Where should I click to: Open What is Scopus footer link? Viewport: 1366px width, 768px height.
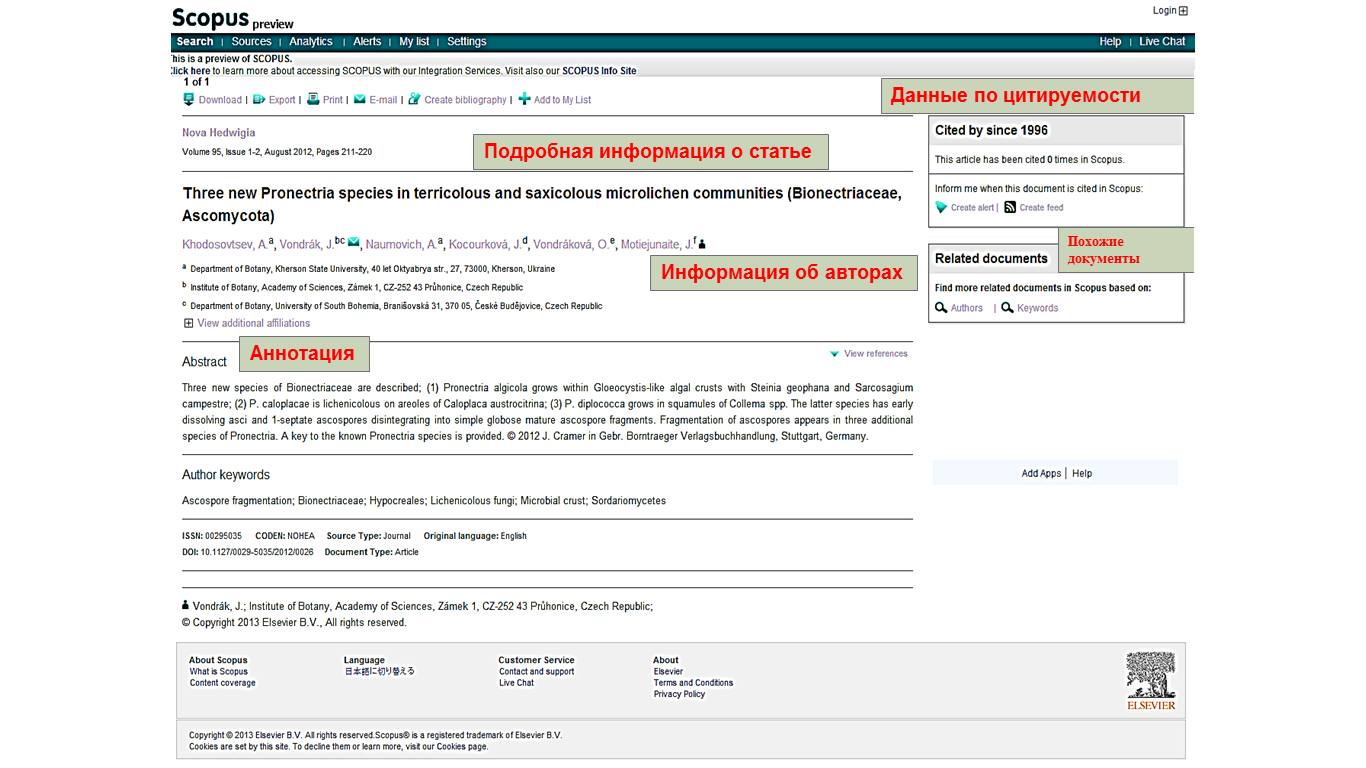tap(219, 672)
